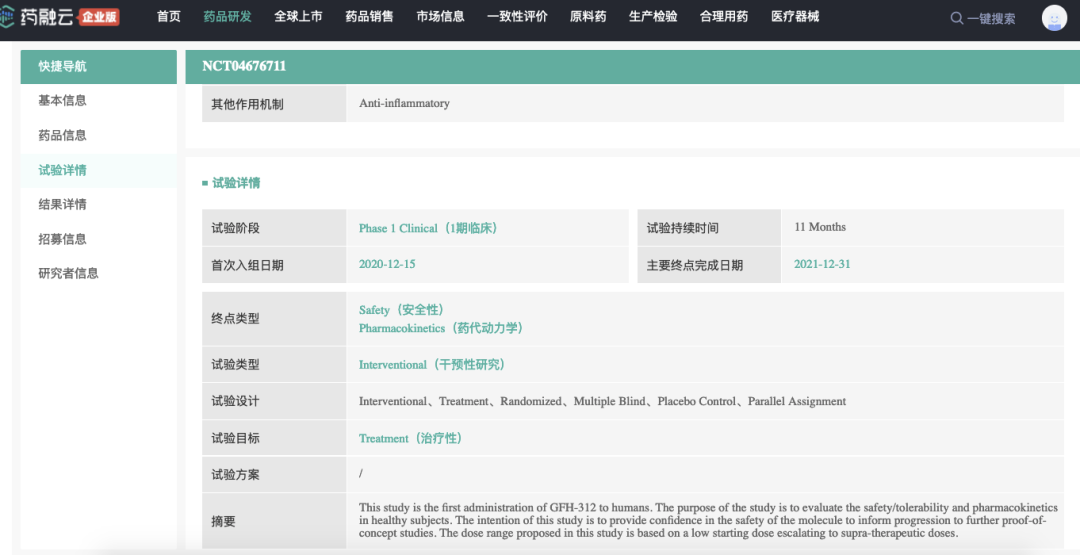The image size is (1080, 555).
Task: Click the magnifier search icon
Action: pos(956,18)
